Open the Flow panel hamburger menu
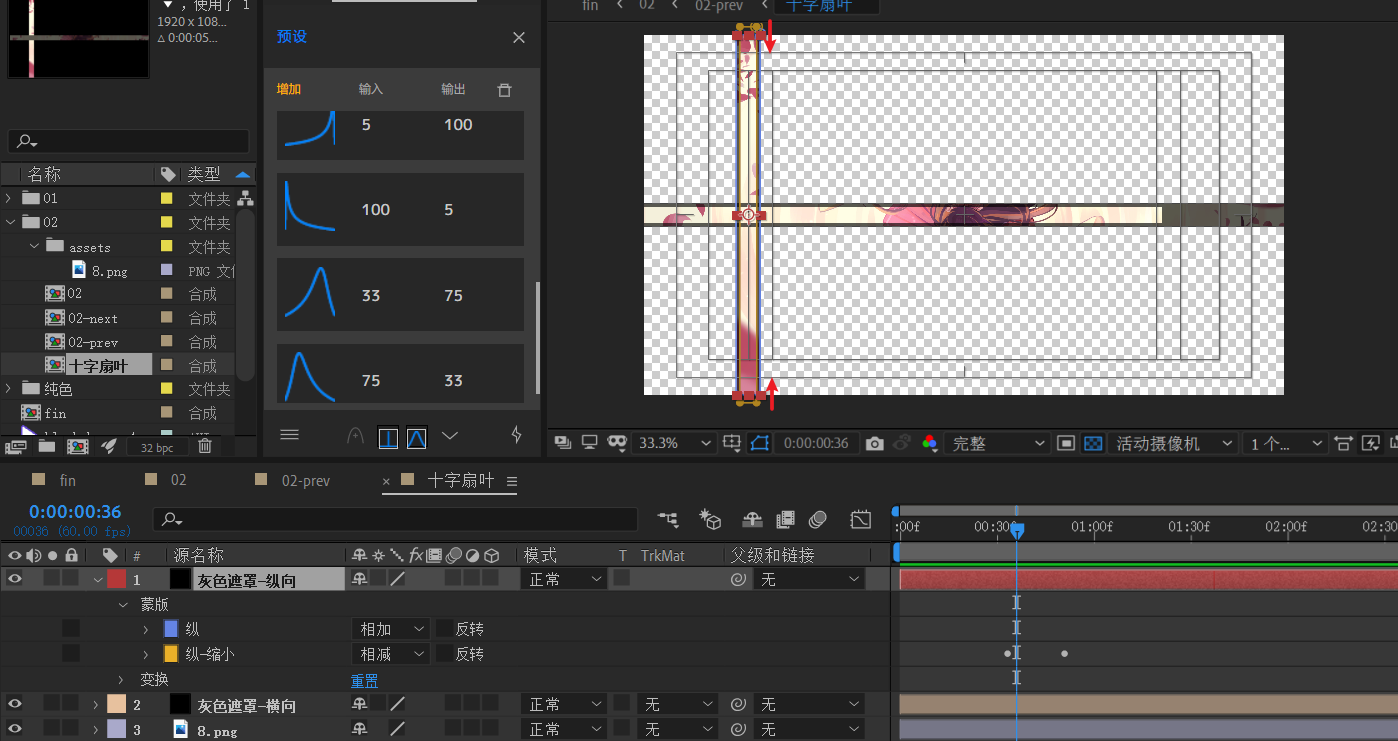This screenshot has height=741, width=1398. coord(289,435)
